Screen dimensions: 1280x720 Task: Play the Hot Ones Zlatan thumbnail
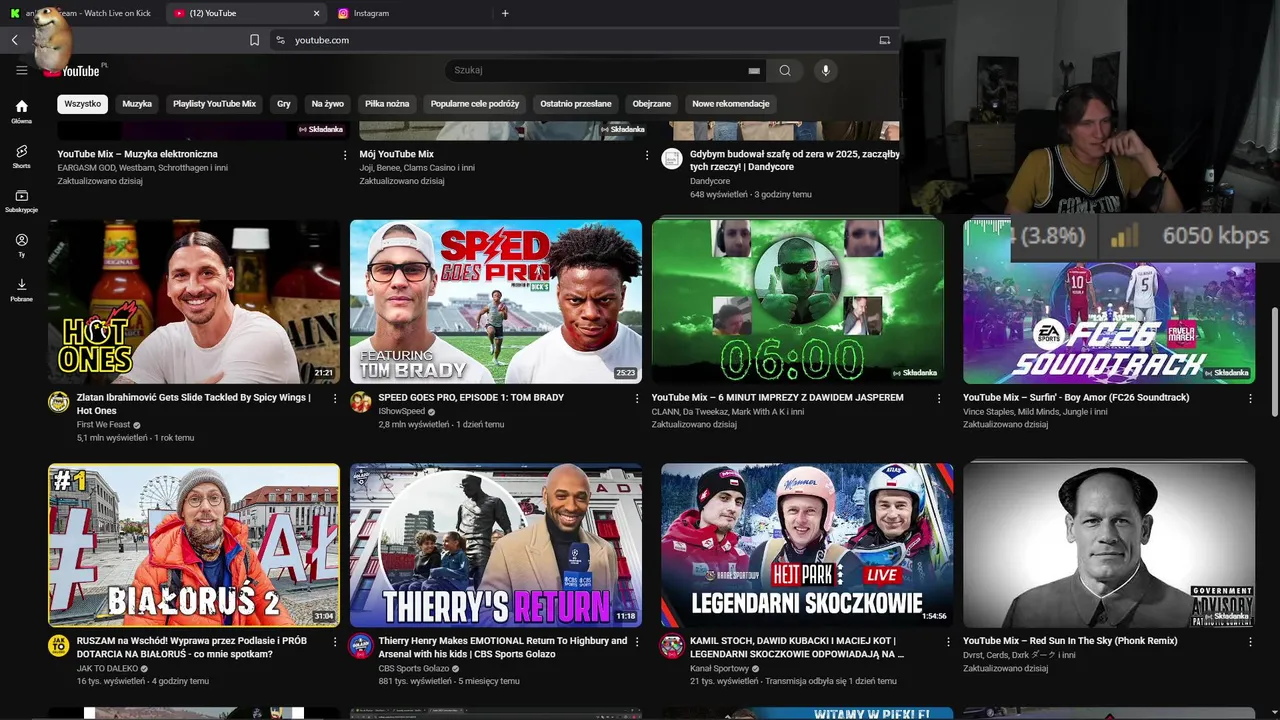194,302
